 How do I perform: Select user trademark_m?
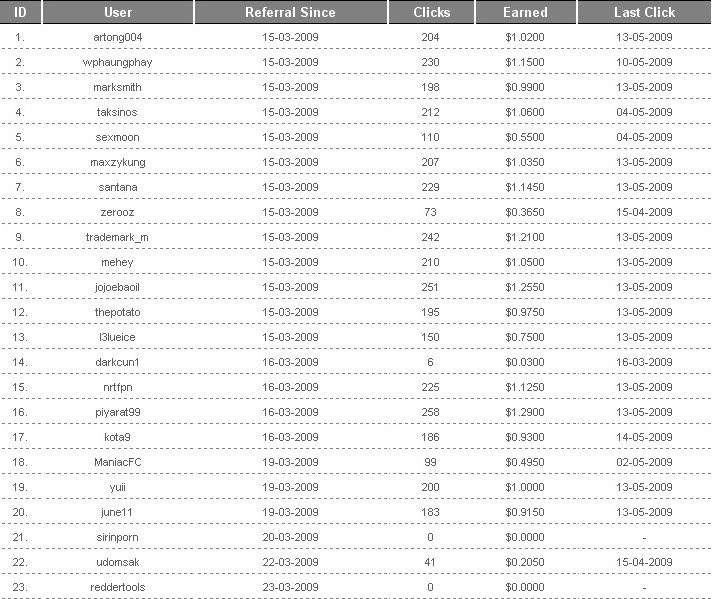pos(117,238)
